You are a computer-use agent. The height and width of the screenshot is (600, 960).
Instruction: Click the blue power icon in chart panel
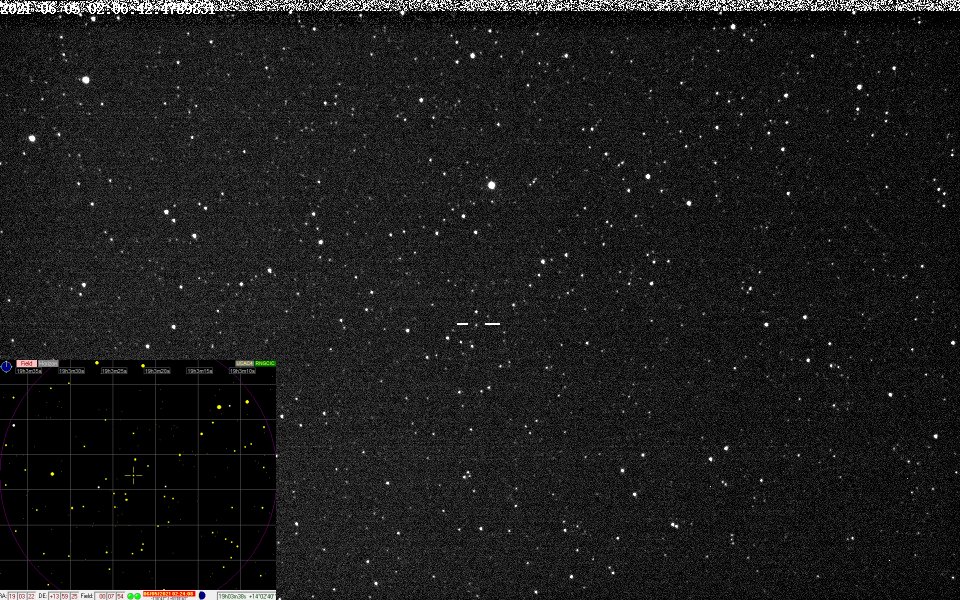6,366
